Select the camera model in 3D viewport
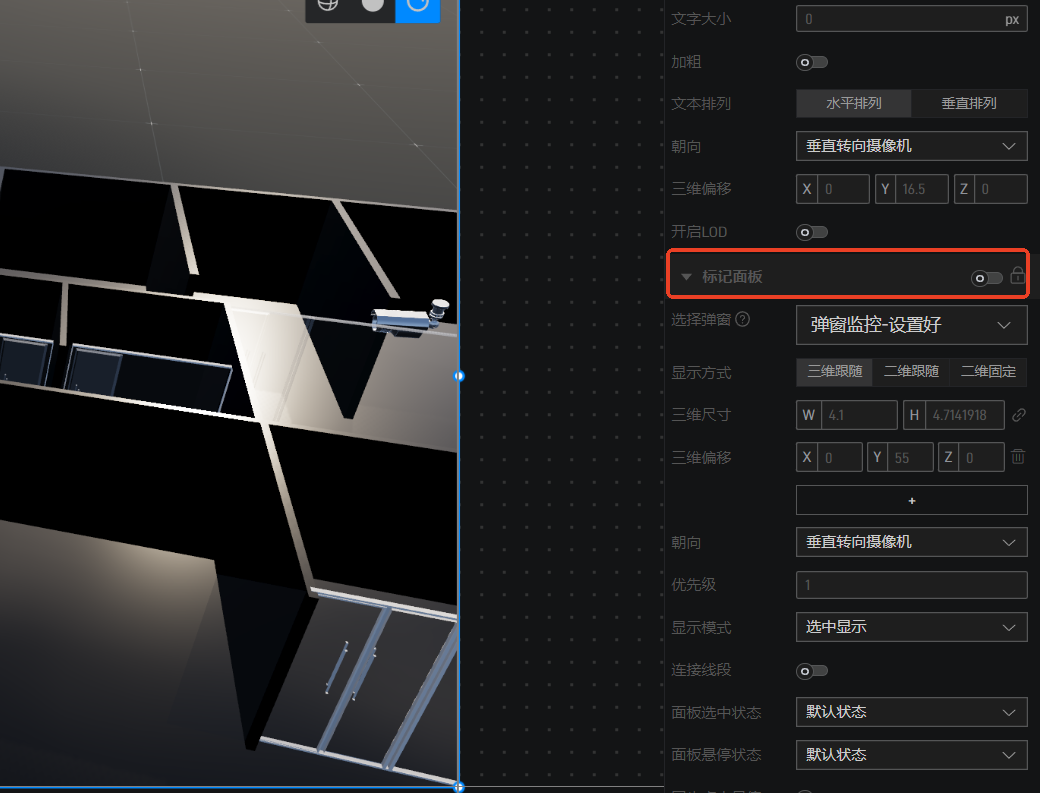This screenshot has height=793, width=1040. [x=409, y=317]
